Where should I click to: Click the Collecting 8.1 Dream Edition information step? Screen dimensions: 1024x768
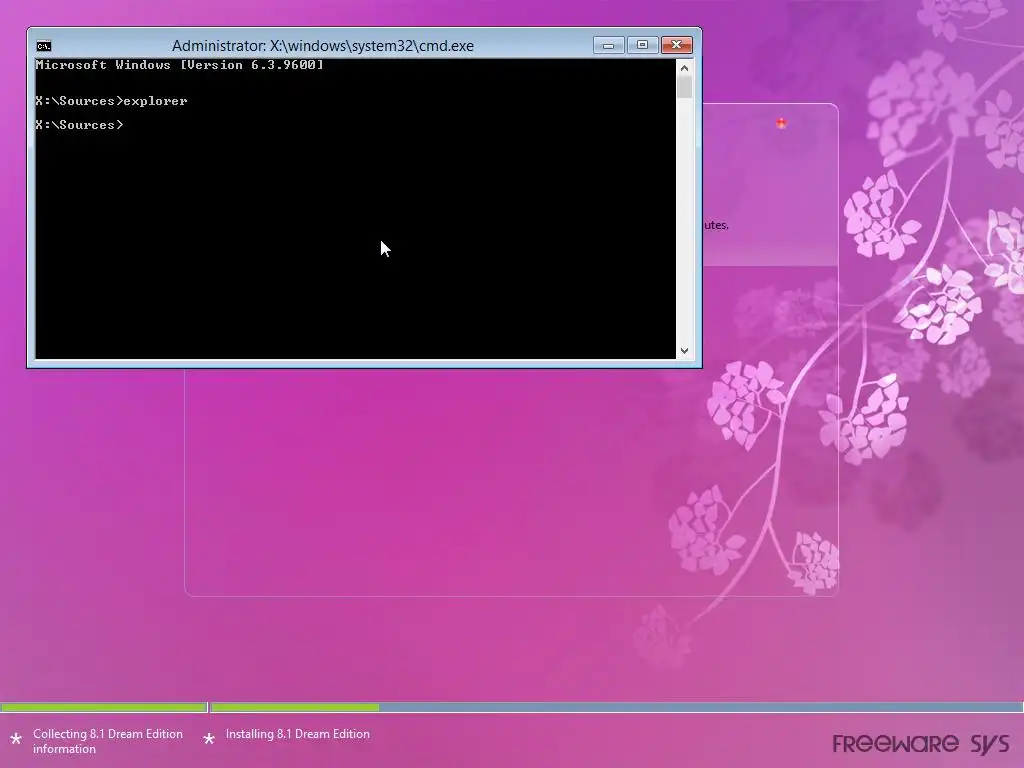[108, 741]
